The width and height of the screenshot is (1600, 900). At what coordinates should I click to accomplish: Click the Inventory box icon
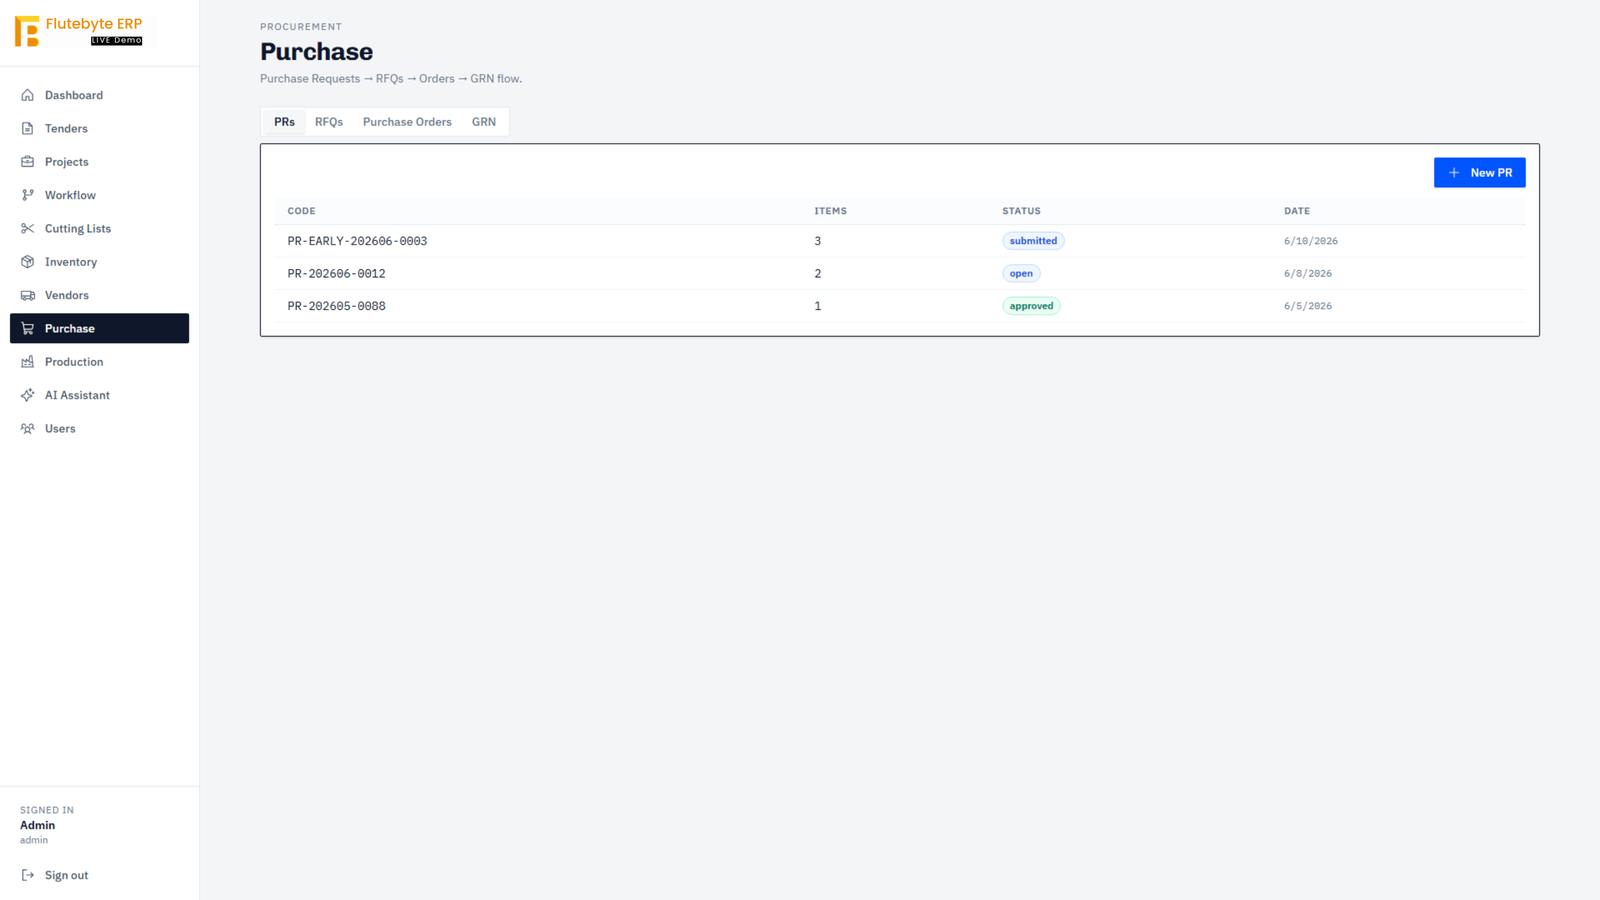tap(28, 262)
